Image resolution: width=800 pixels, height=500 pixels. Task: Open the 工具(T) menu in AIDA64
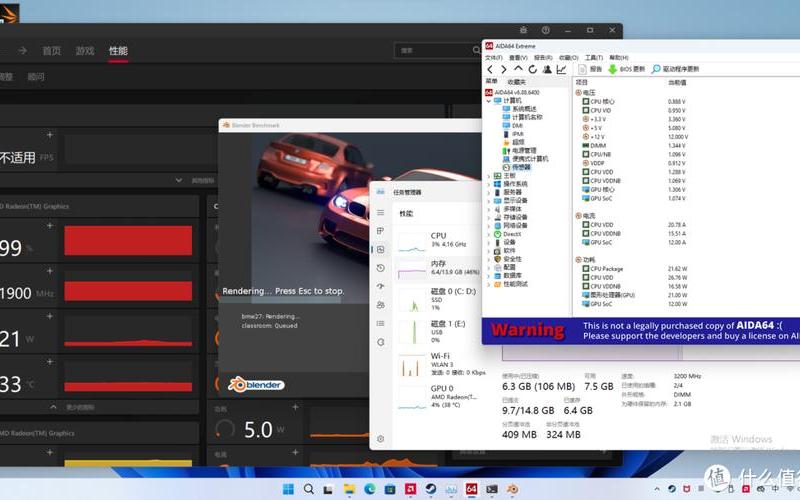[593, 58]
